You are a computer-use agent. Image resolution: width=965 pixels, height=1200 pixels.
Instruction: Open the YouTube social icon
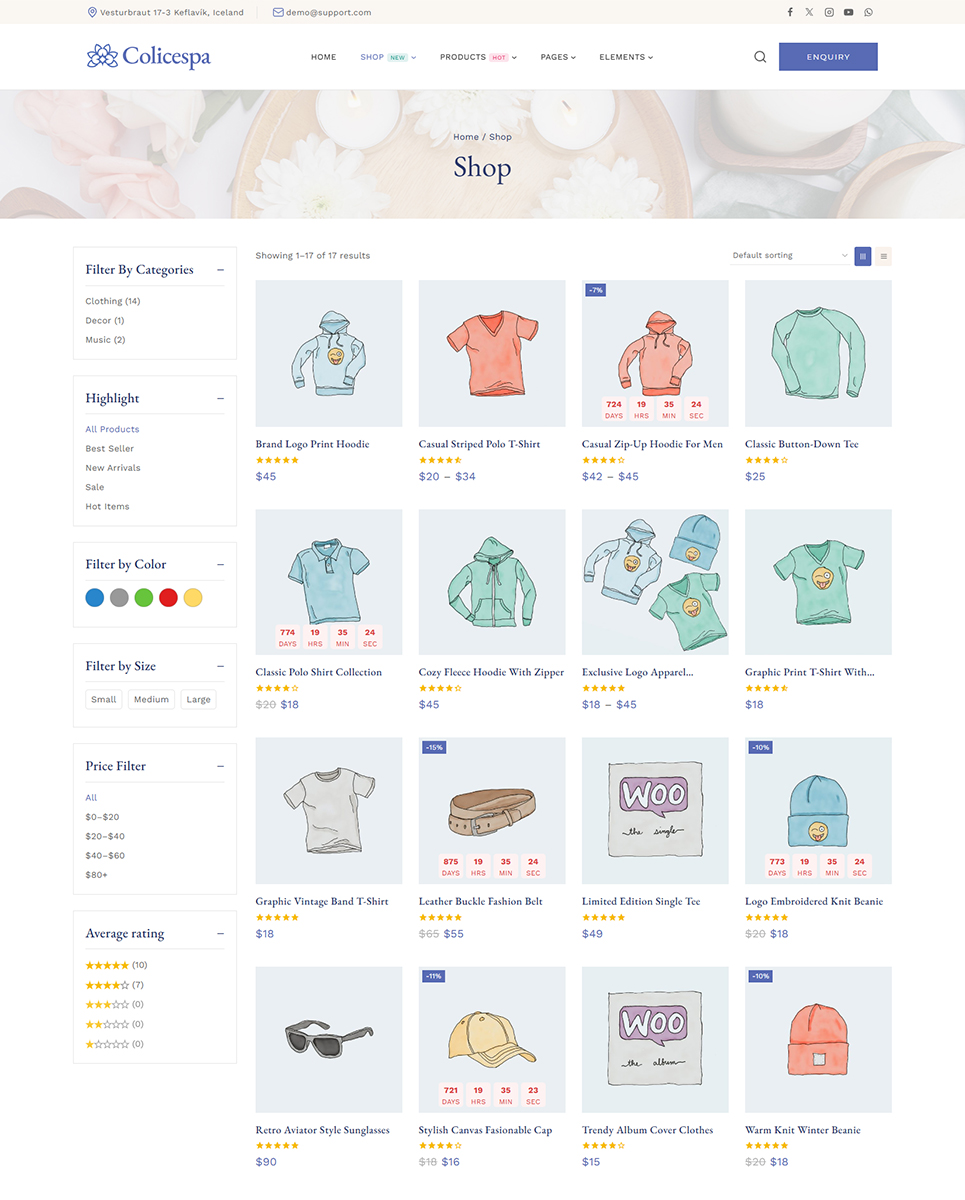pos(848,12)
